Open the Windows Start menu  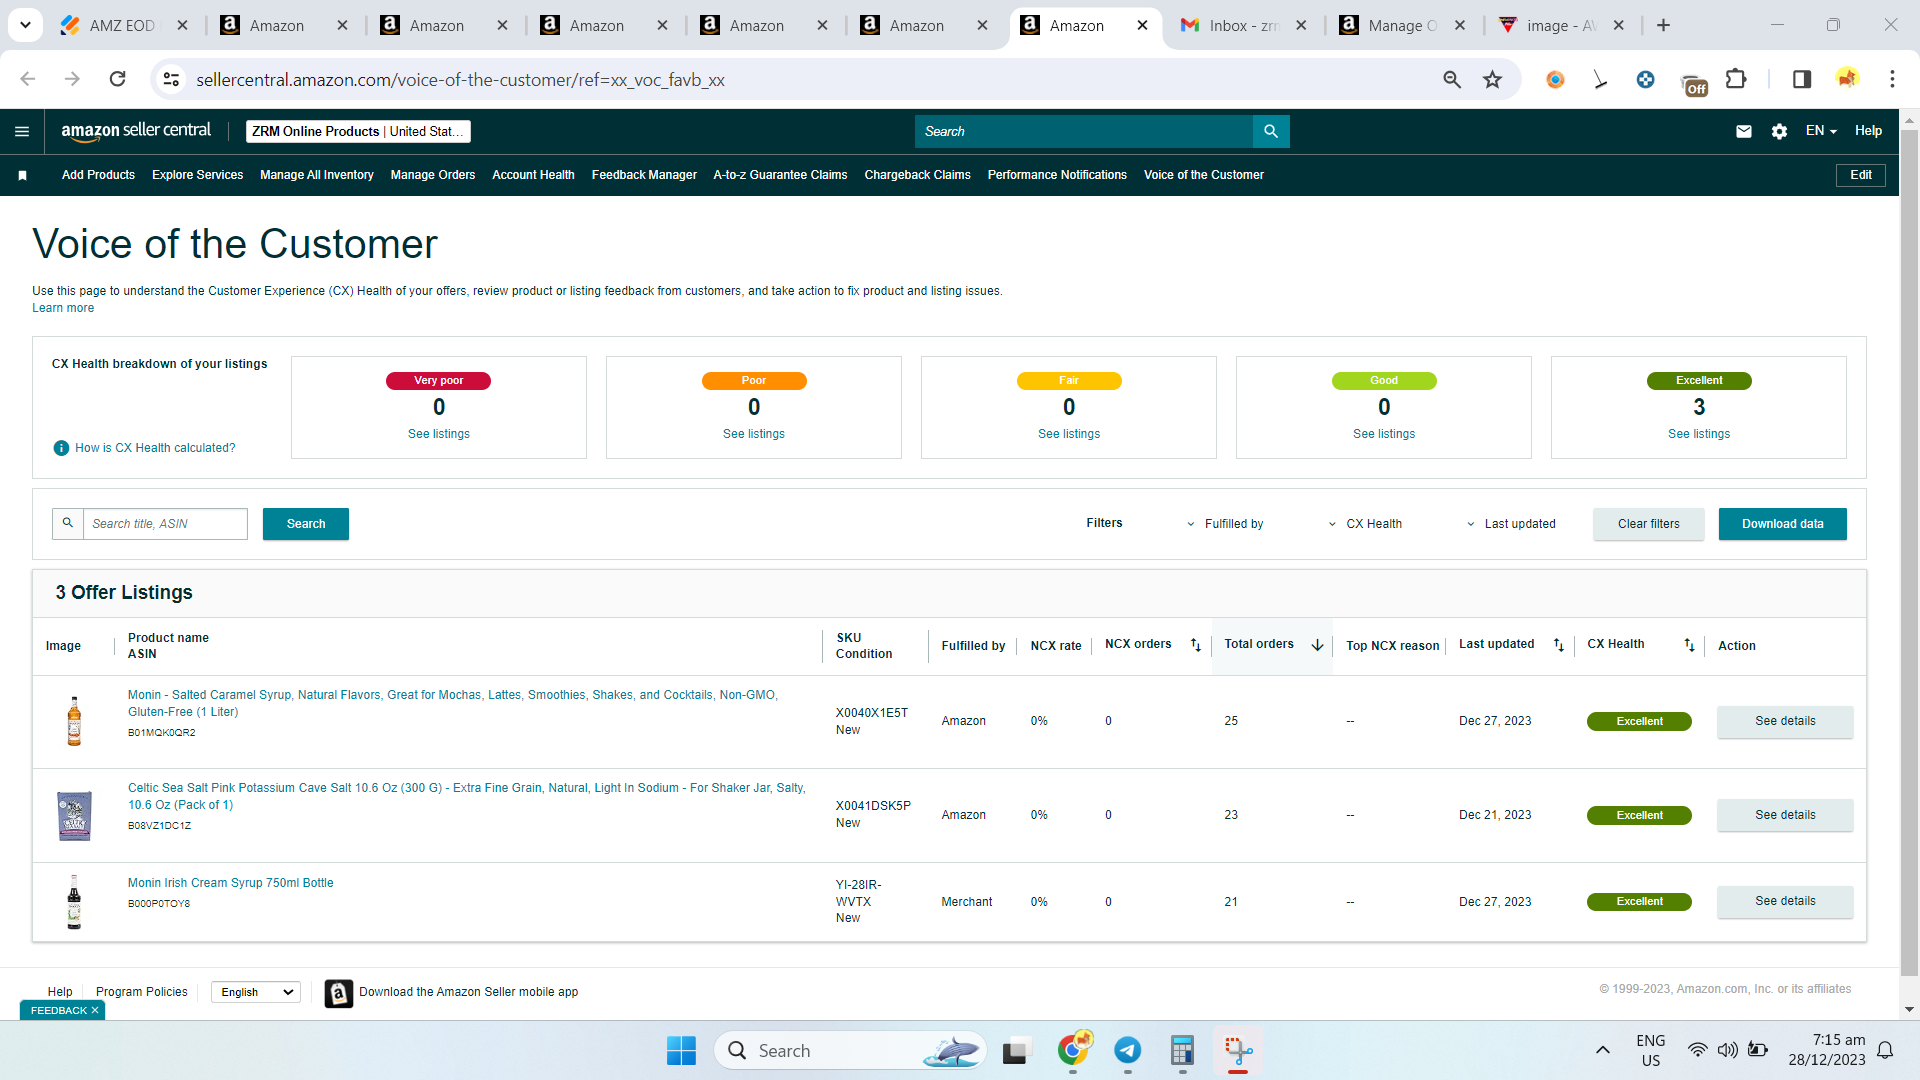point(681,1051)
